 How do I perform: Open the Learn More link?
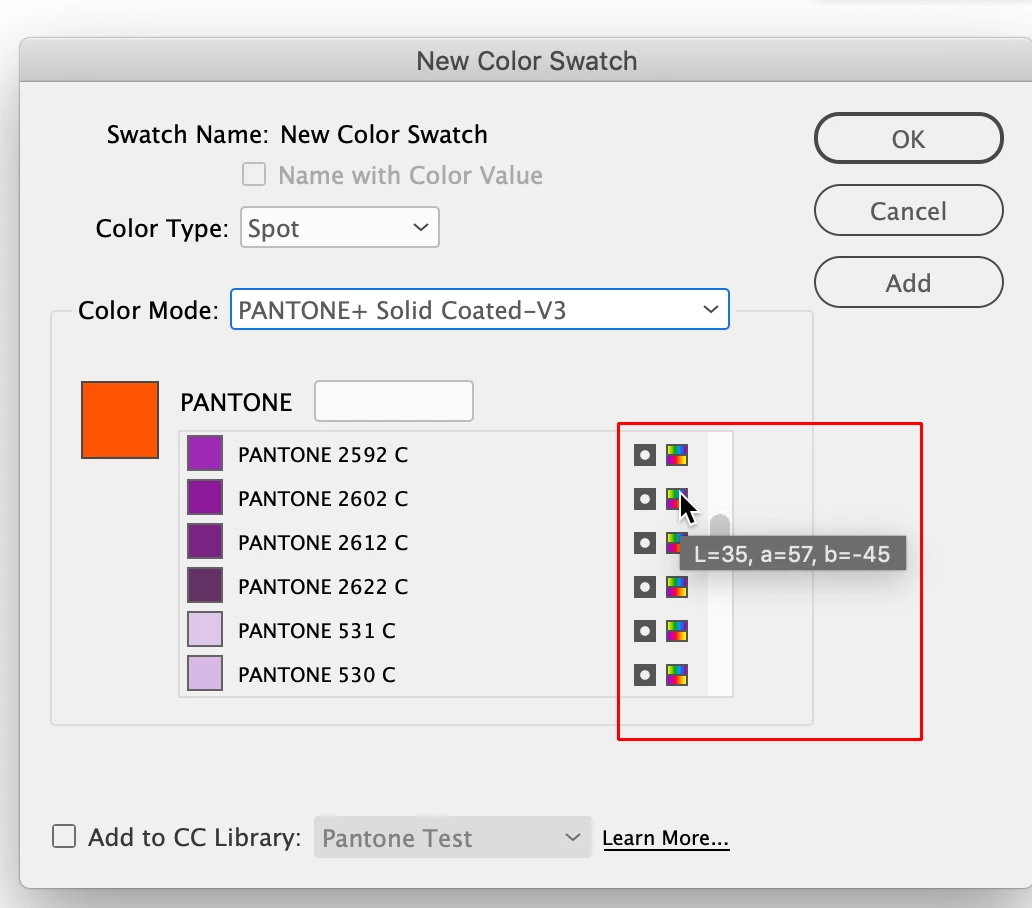665,838
